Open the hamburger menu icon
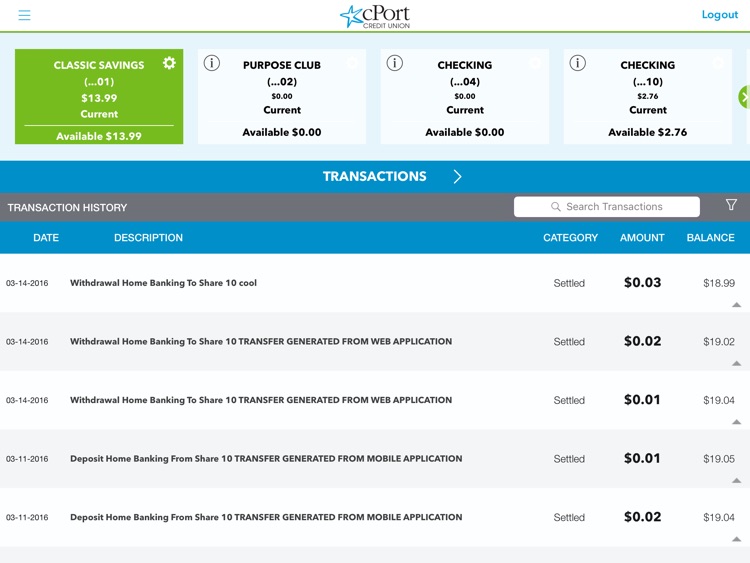The image size is (750, 563). [x=24, y=15]
